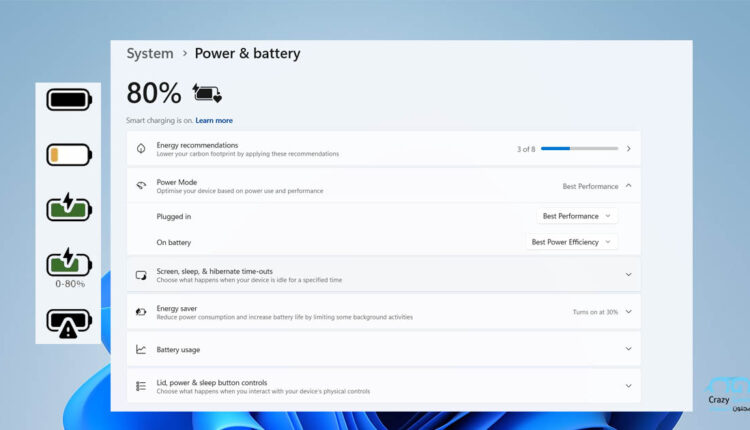This screenshot has width=750, height=430.
Task: Open the On battery power mode dropdown
Action: pos(572,242)
